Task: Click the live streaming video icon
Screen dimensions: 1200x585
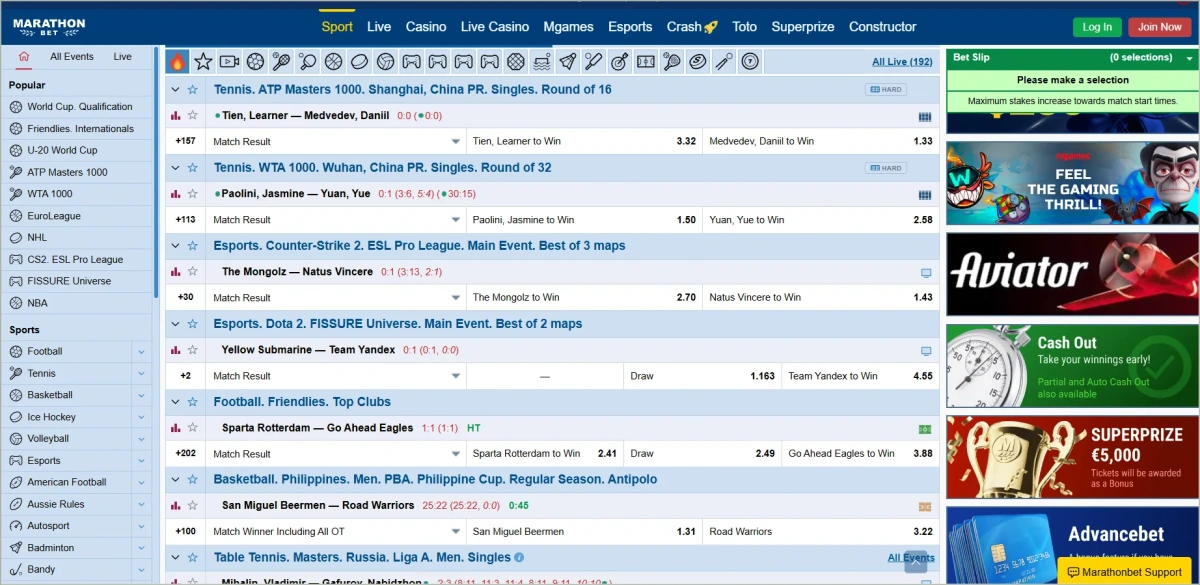Action: pos(229,61)
